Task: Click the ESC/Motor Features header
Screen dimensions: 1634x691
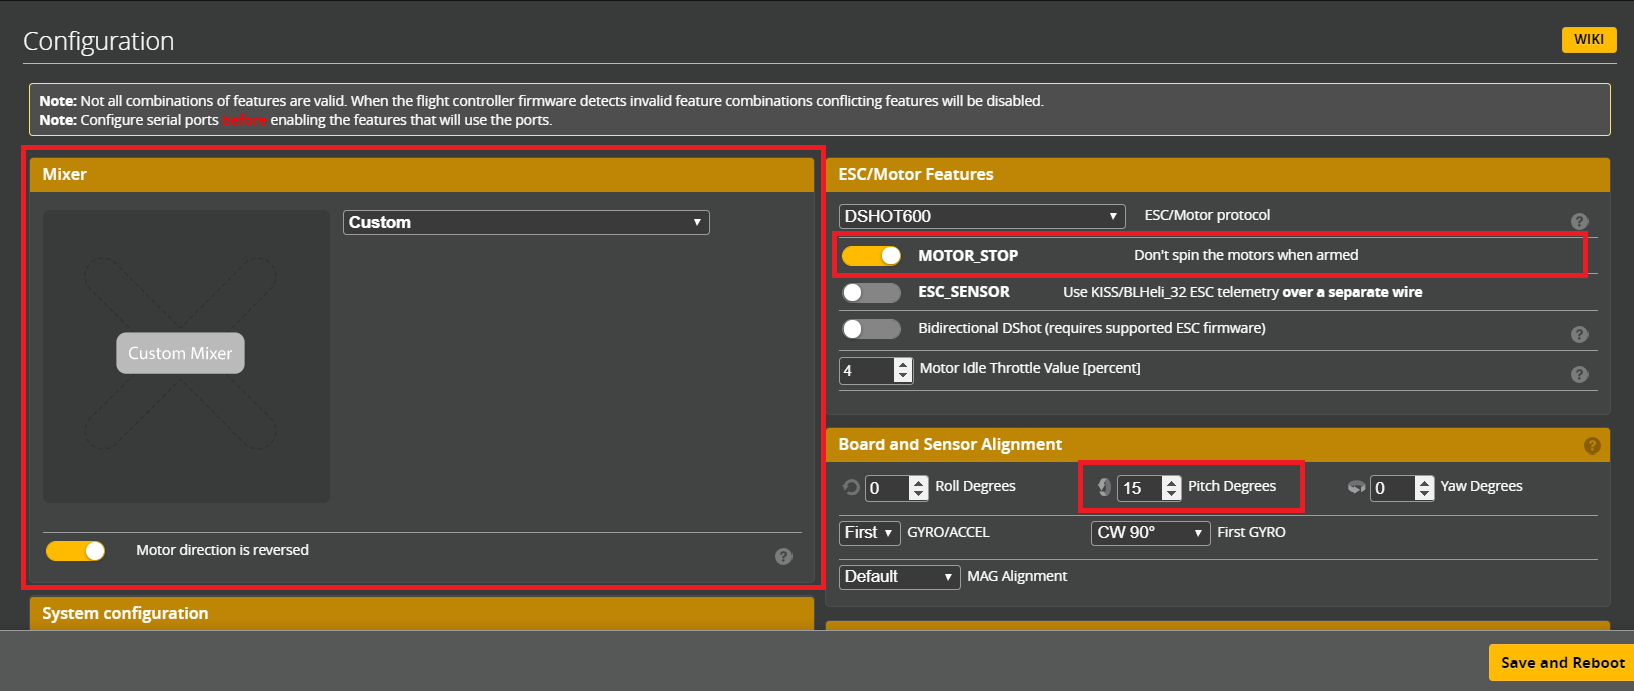Action: tap(1218, 174)
